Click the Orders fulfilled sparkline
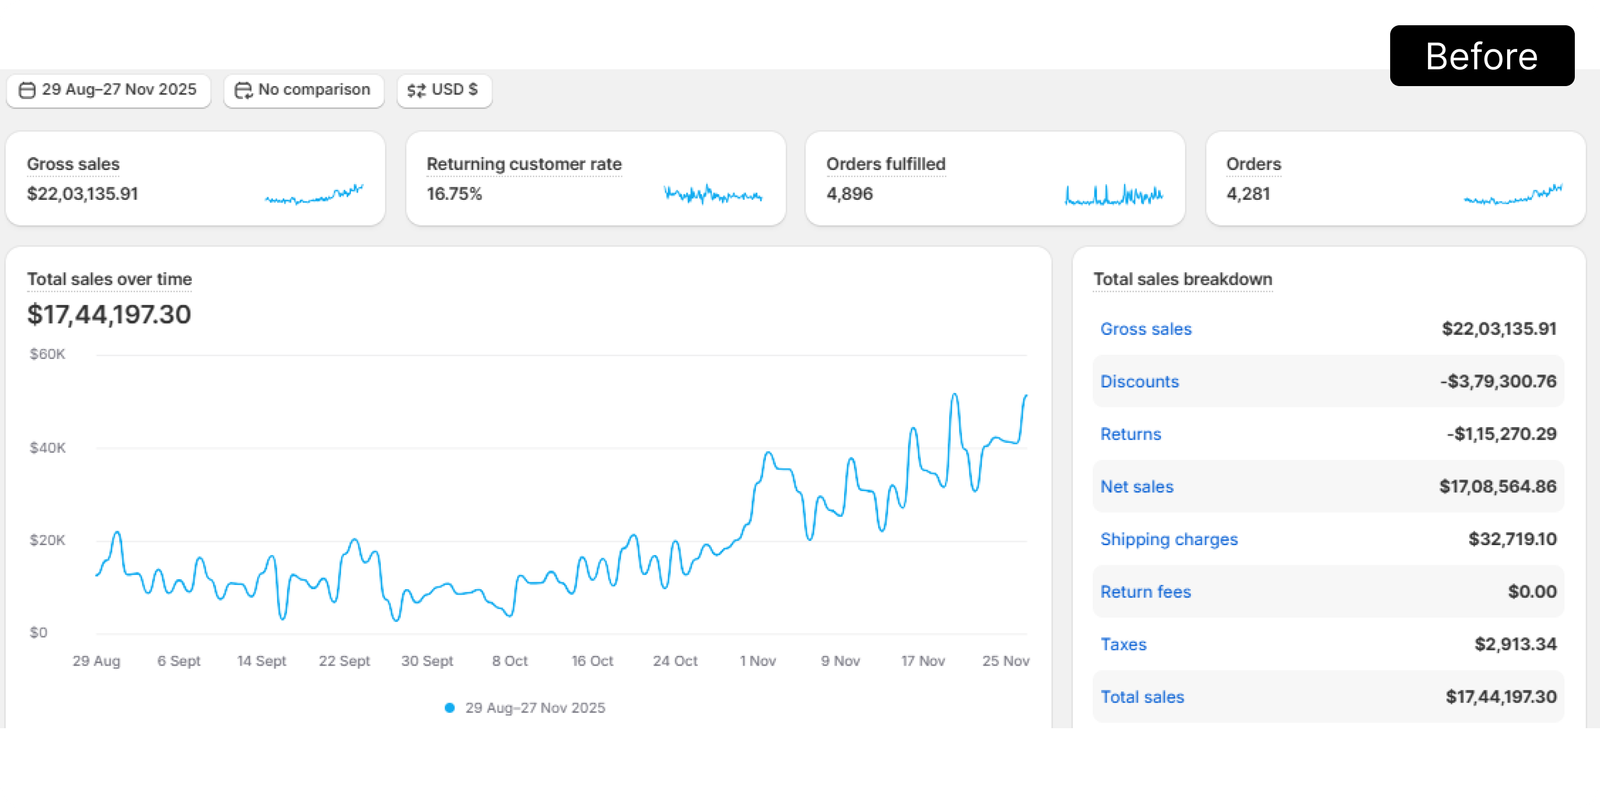Screen dimensions: 1600x808 pos(1114,194)
